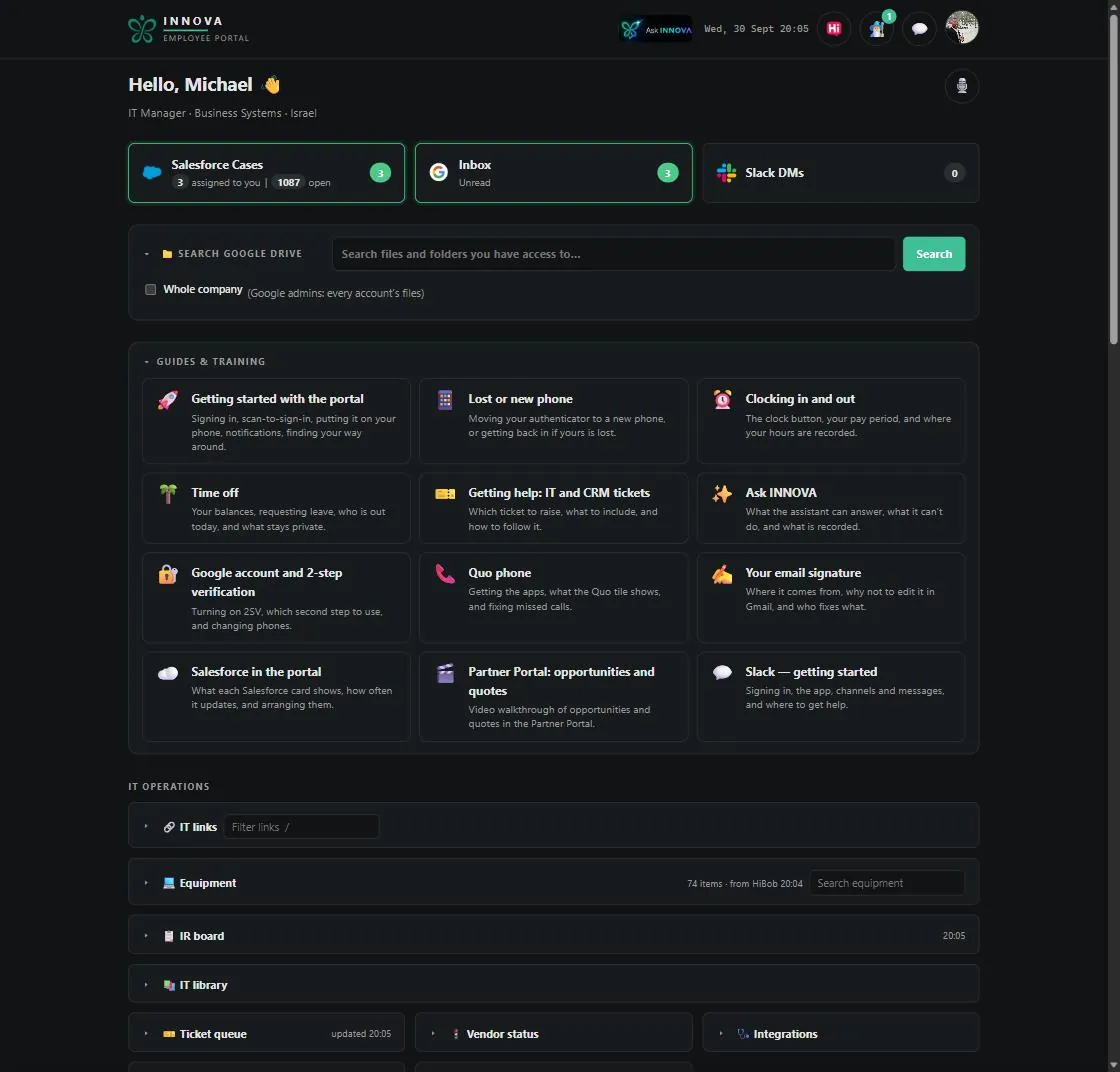Click lock icon for Google account guide
This screenshot has height=1072, width=1120.
[x=168, y=573]
